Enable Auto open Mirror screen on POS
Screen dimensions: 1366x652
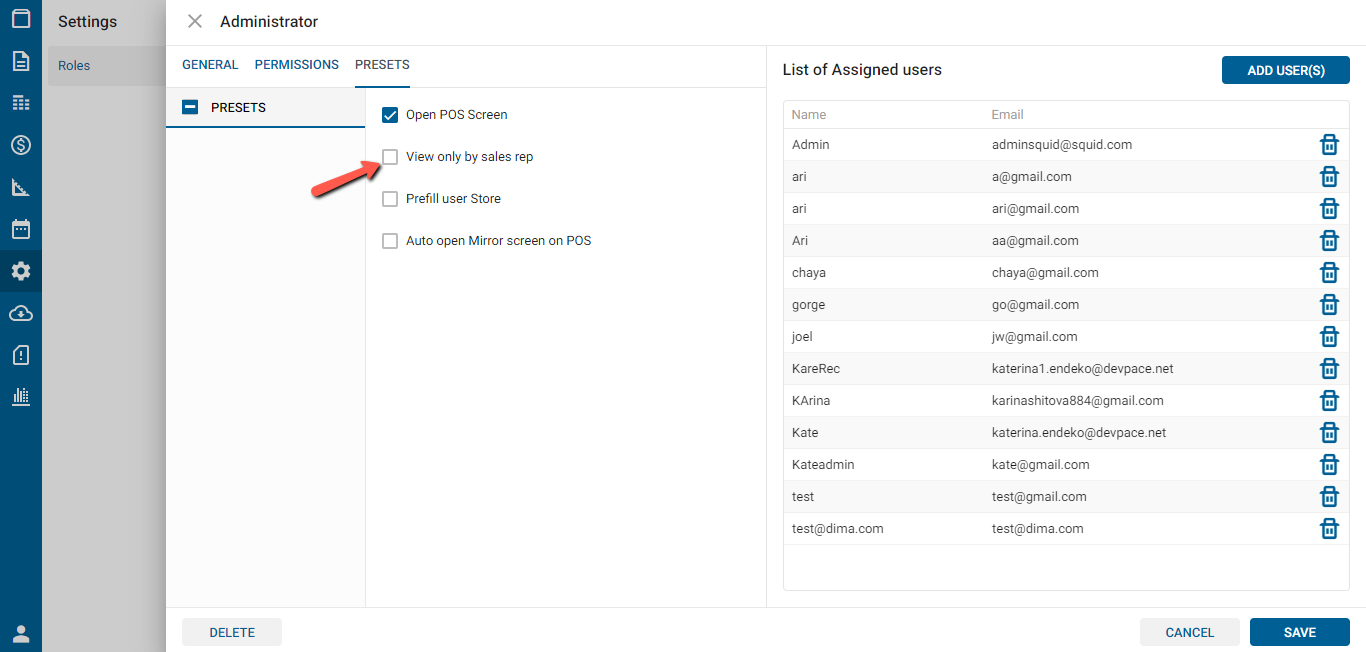point(390,241)
